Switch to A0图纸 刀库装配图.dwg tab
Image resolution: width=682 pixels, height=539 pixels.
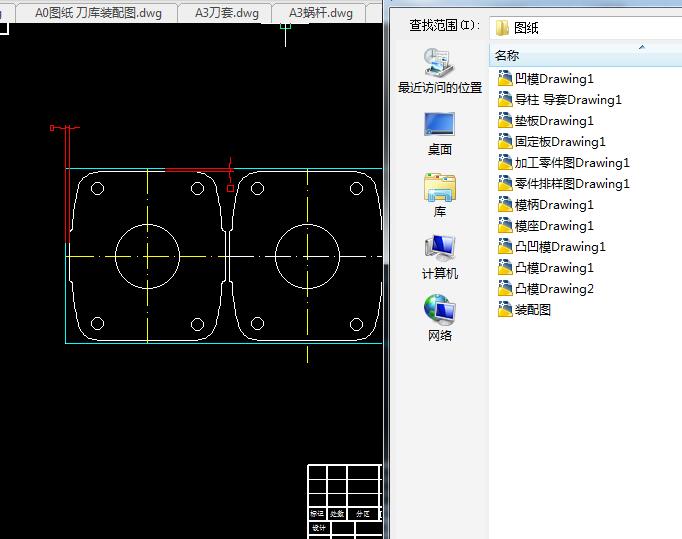97,13
